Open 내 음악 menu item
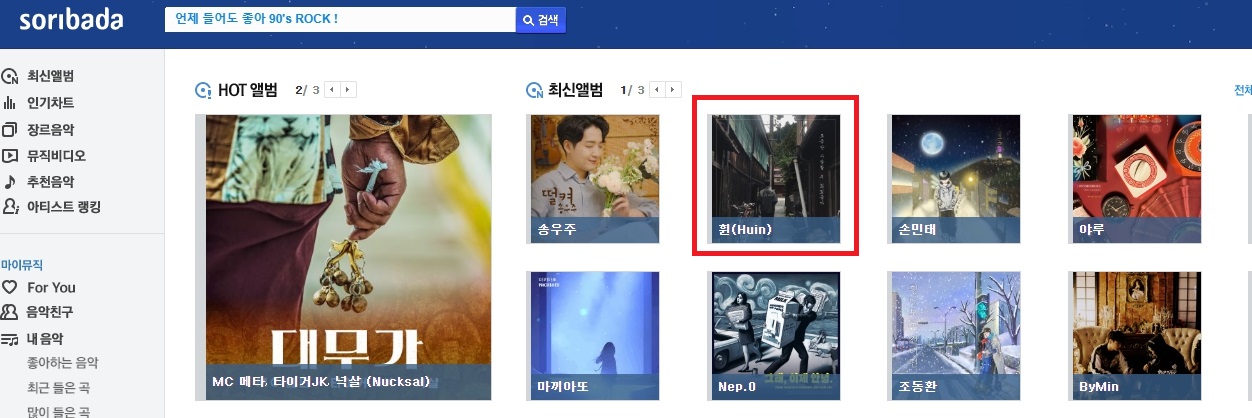Screen dimensions: 1252x418 point(46,339)
